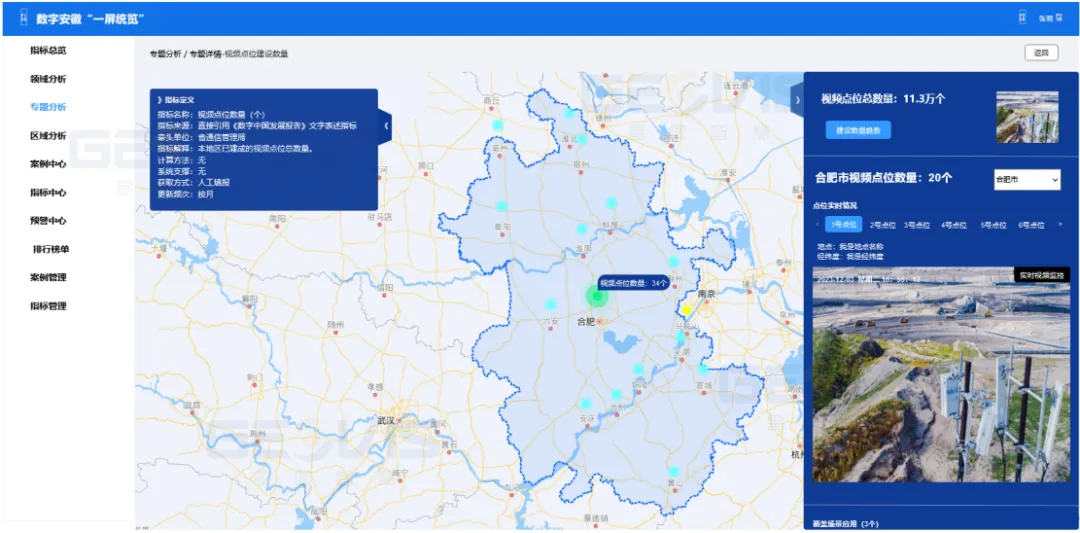
Task: Go to 区域分析 in the sidebar
Action: [x=48, y=135]
